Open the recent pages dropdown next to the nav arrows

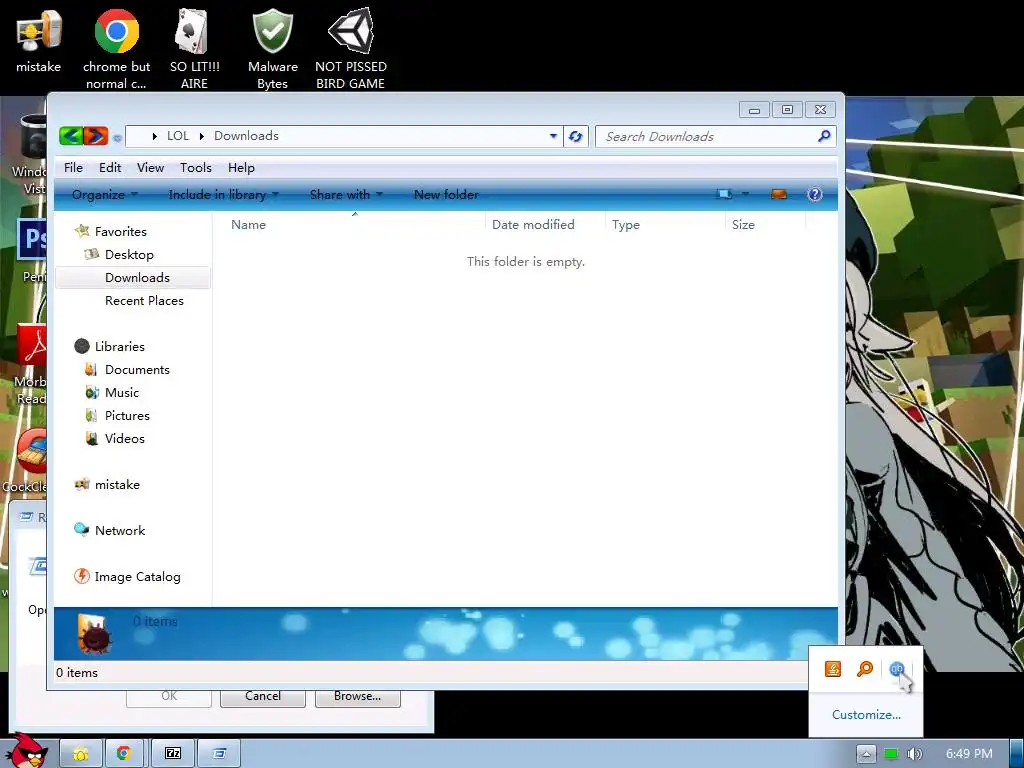(117, 138)
